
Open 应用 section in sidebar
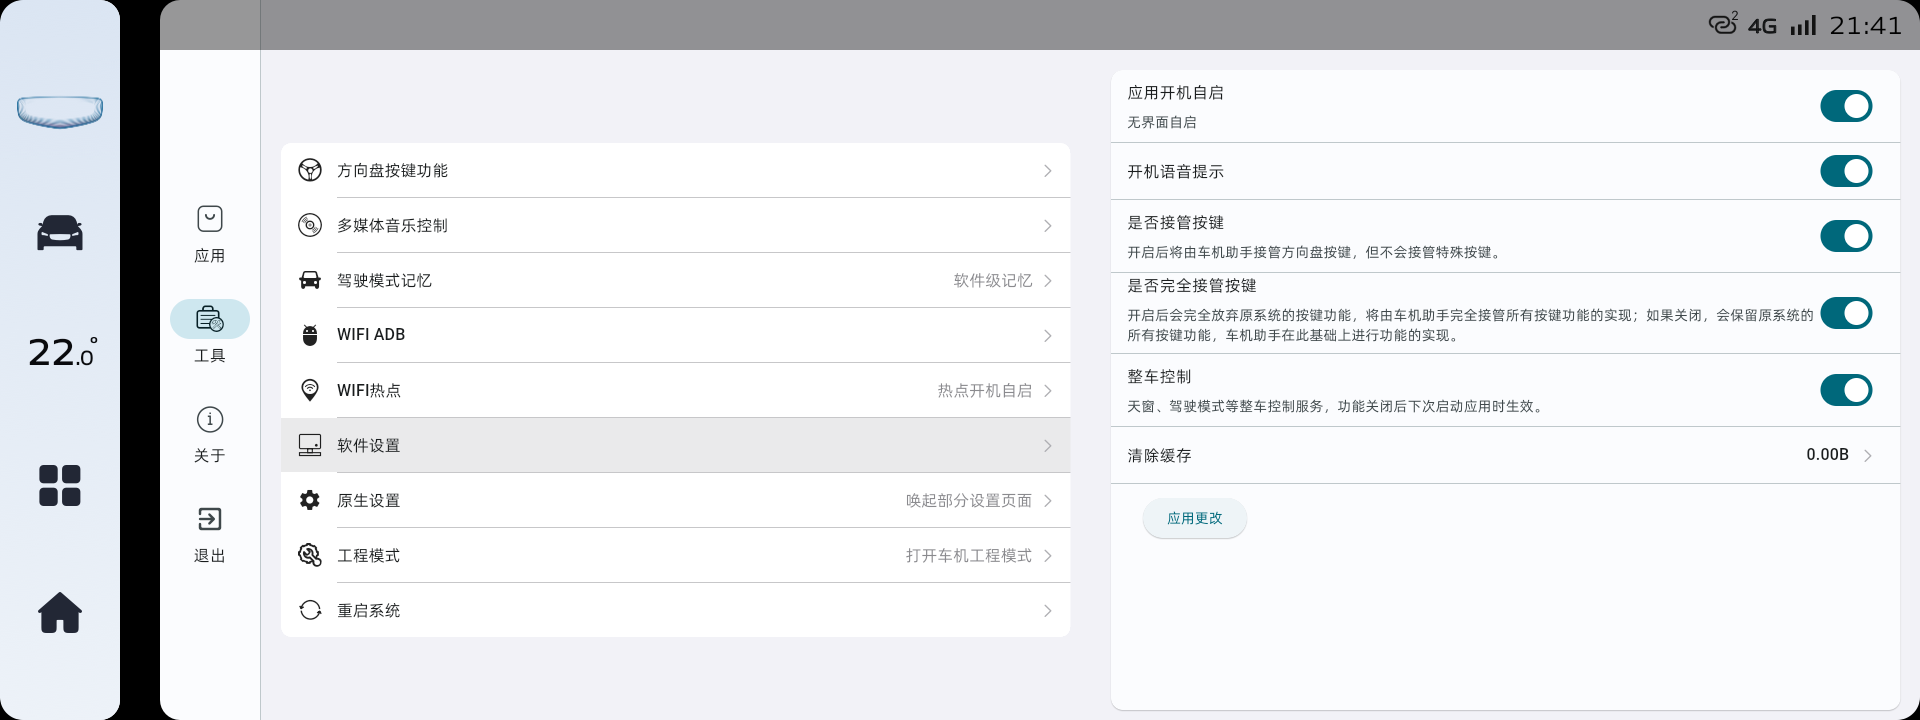pos(210,234)
